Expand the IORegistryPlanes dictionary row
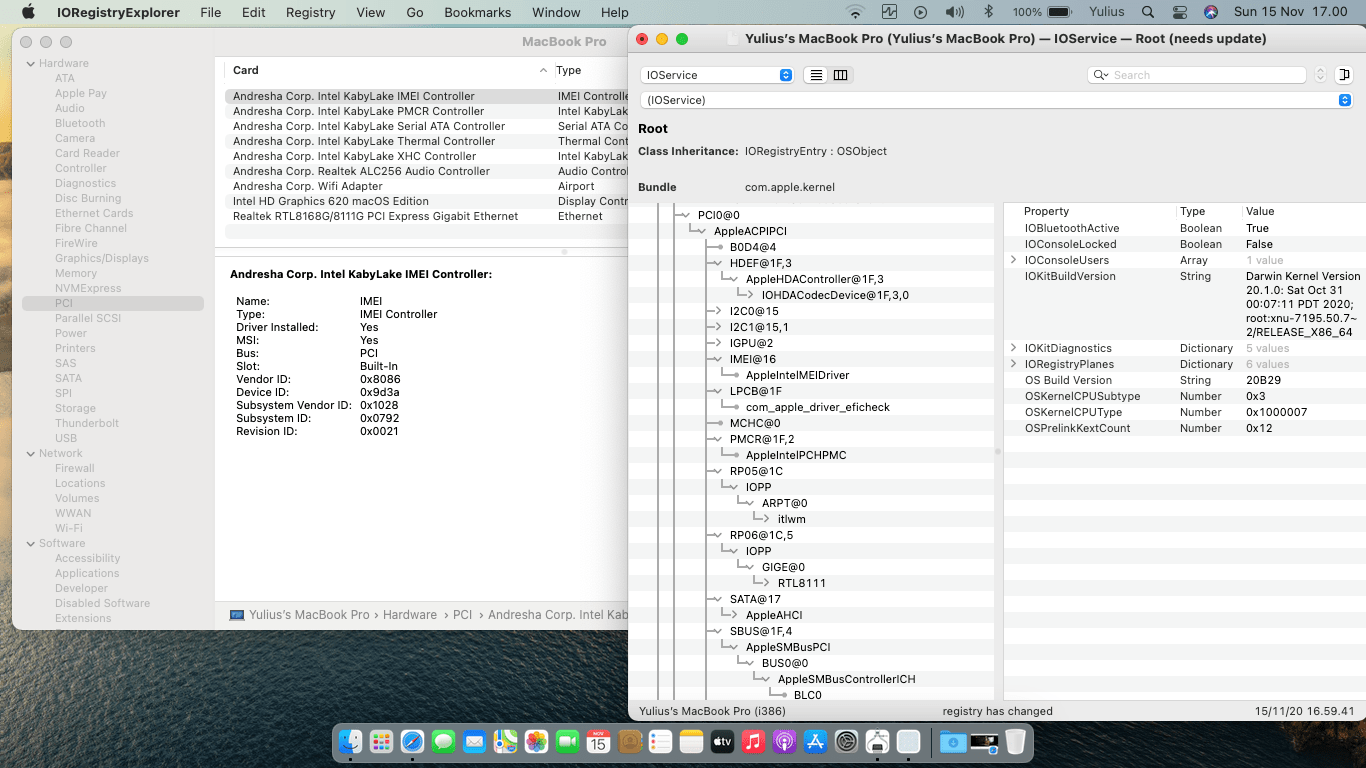The image size is (1366, 768). click(1013, 364)
